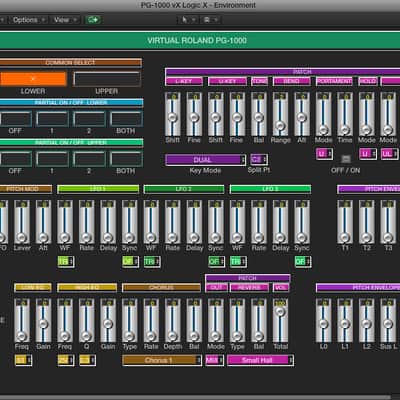400x400 pixels.
Task: Set Partial Lower to OFF
Action: point(15,119)
